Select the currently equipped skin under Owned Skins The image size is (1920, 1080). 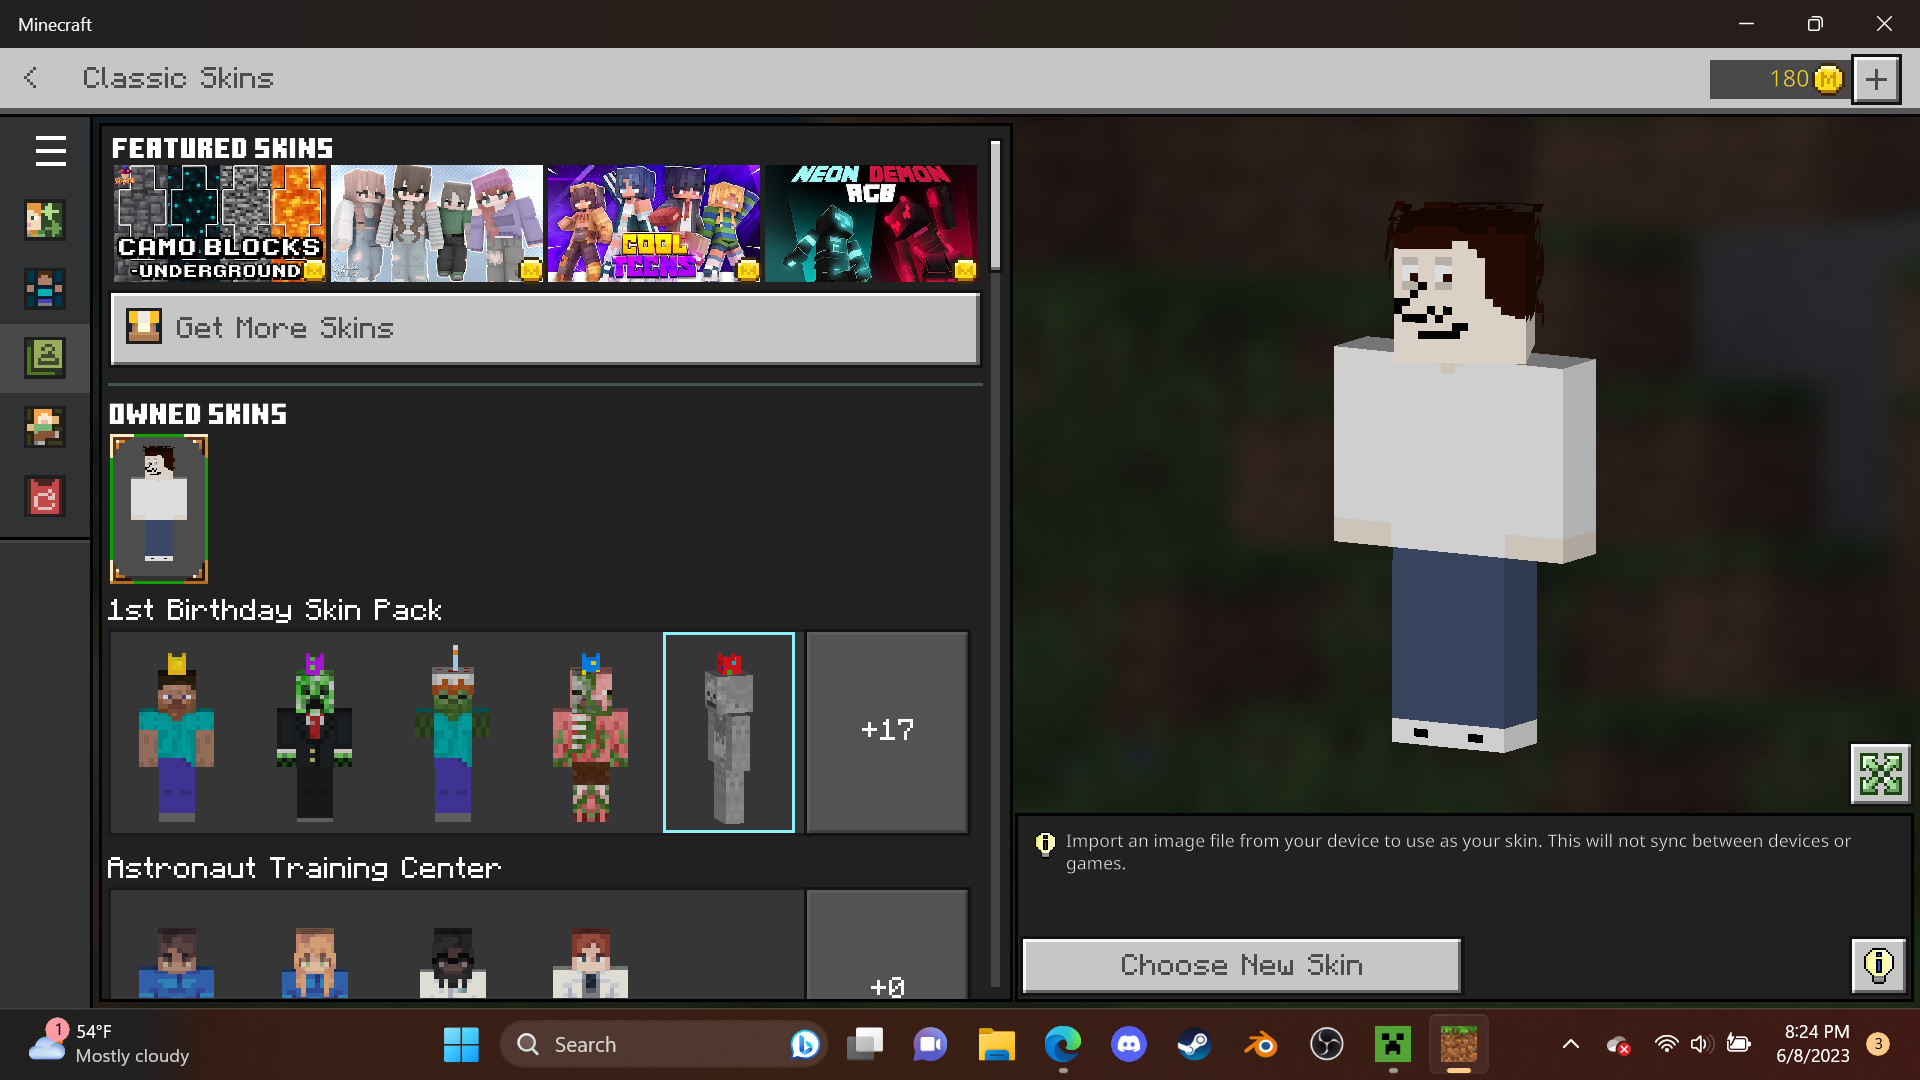[158, 509]
